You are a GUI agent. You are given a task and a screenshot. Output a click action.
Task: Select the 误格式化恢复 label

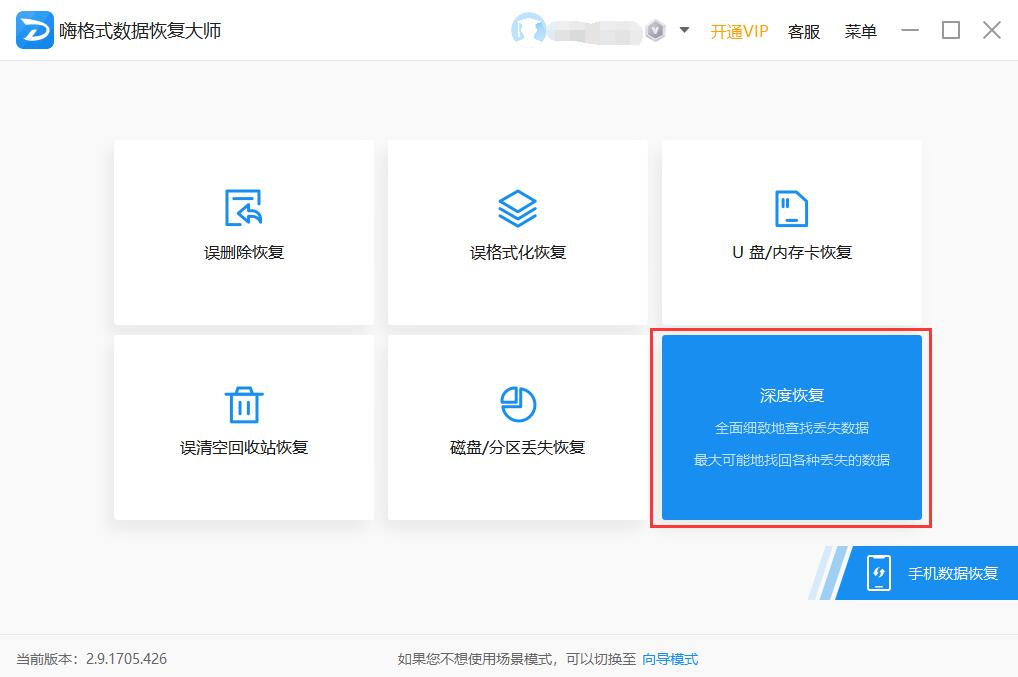tap(518, 252)
